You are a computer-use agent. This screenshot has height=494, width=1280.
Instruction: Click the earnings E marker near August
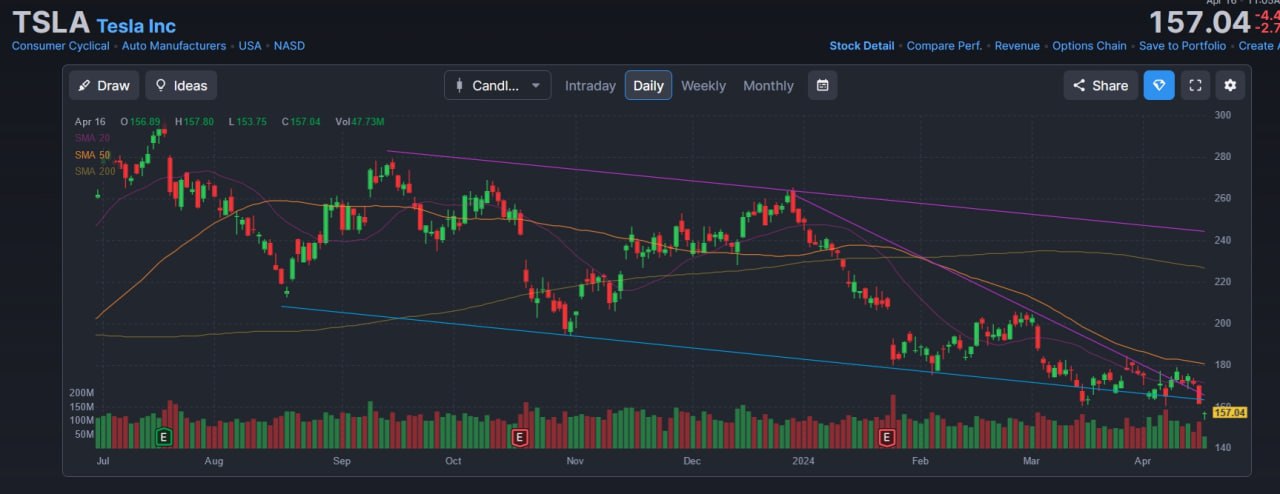pyautogui.click(x=163, y=437)
